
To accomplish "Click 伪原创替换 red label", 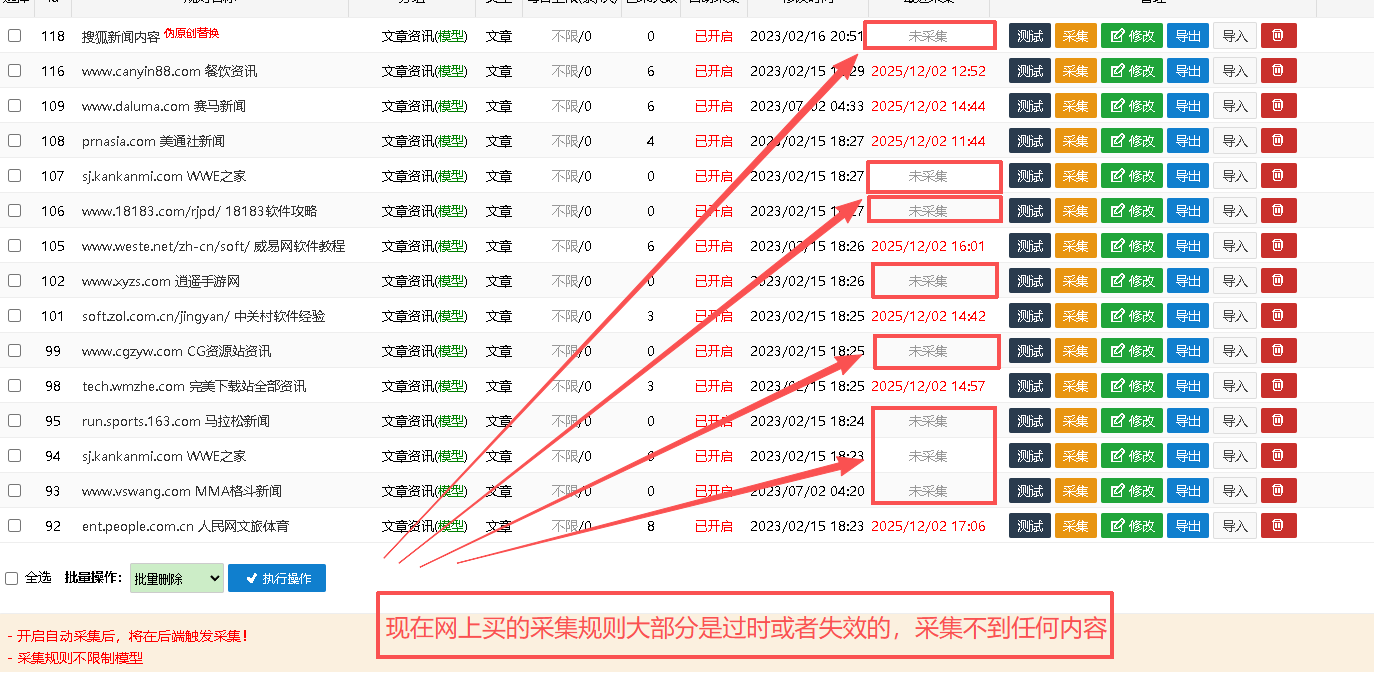I will coord(191,33).
